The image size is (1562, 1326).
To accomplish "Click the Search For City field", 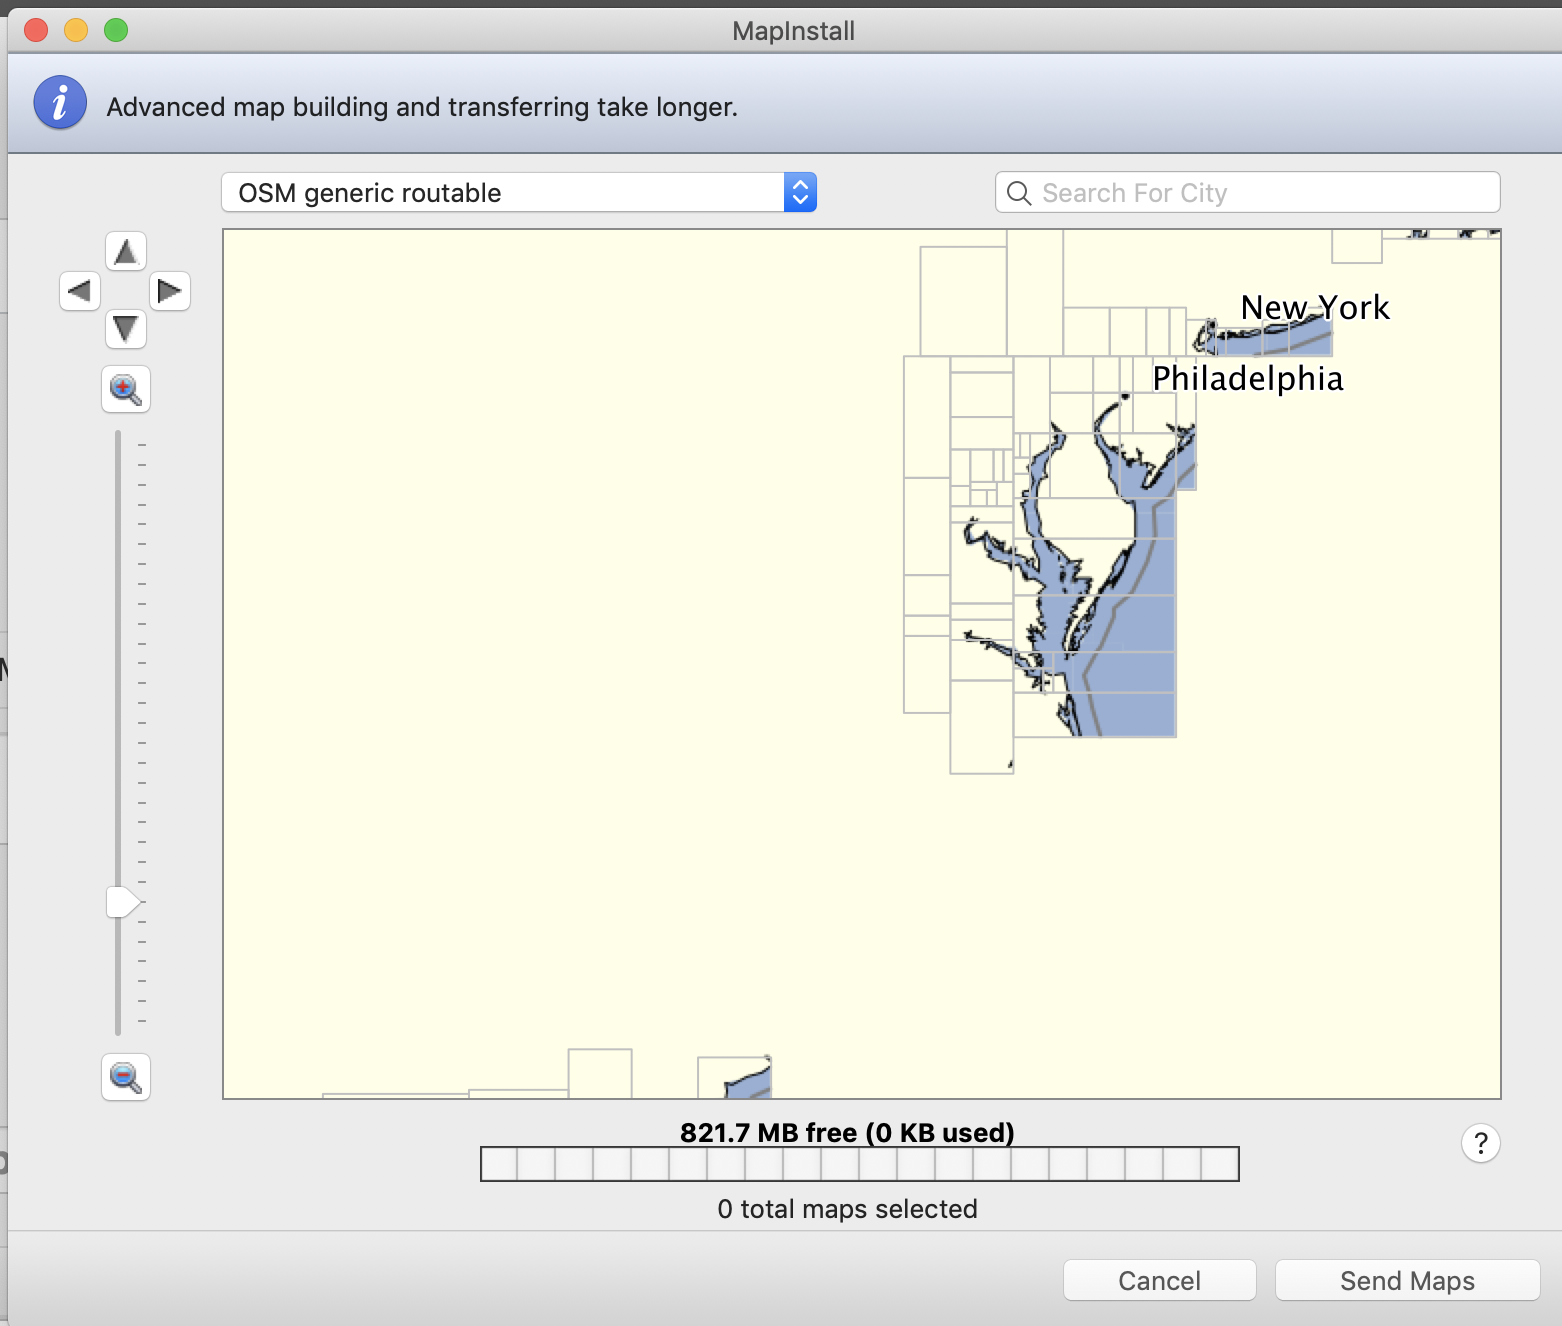I will click(1248, 192).
